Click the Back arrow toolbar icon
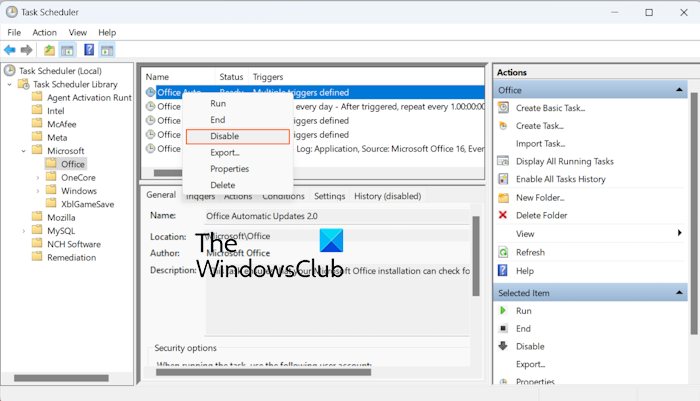The height and width of the screenshot is (401, 700). click(x=10, y=50)
